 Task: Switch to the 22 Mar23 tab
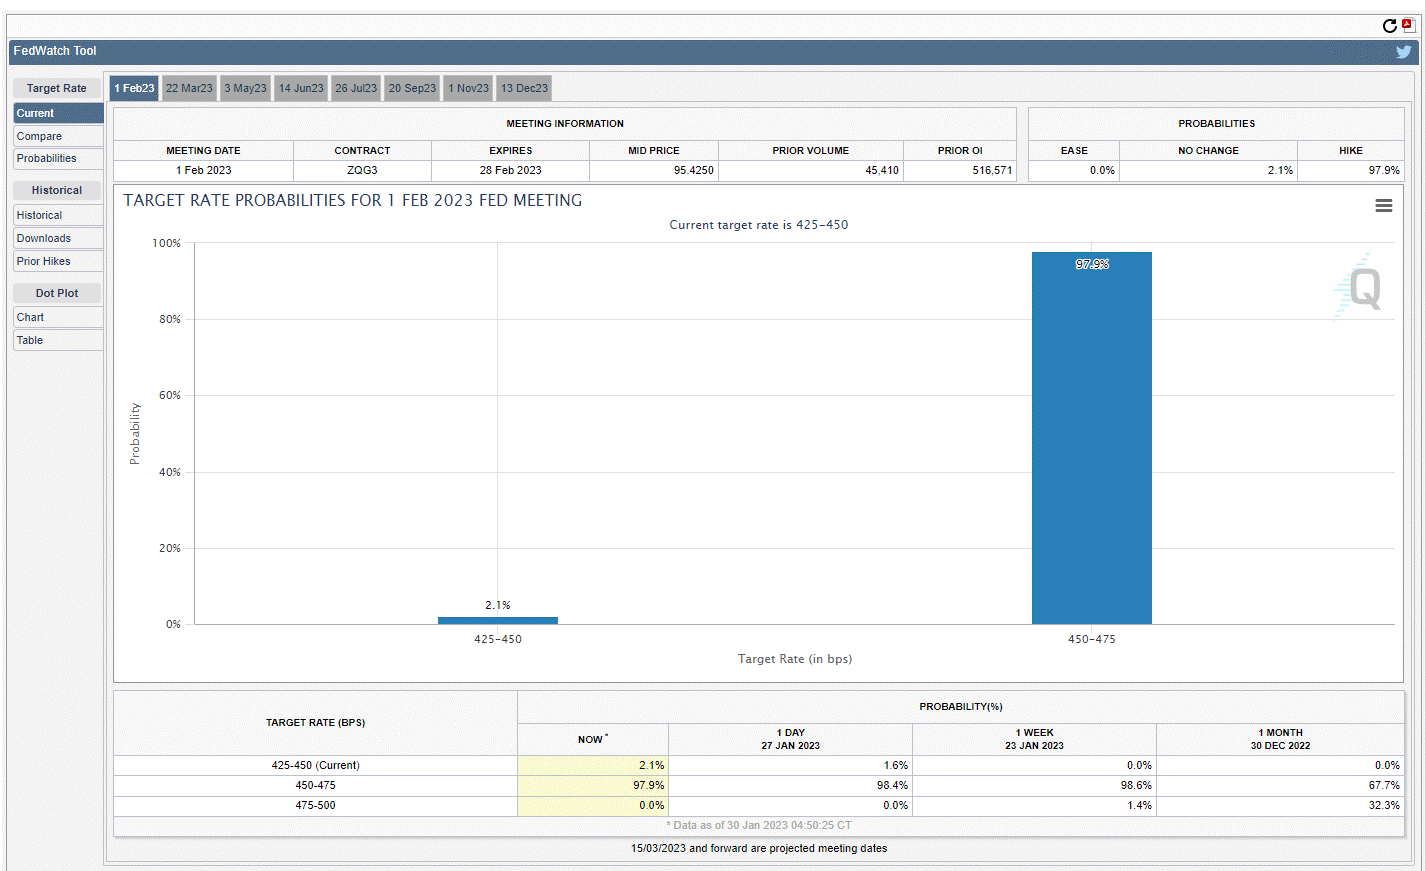point(189,88)
